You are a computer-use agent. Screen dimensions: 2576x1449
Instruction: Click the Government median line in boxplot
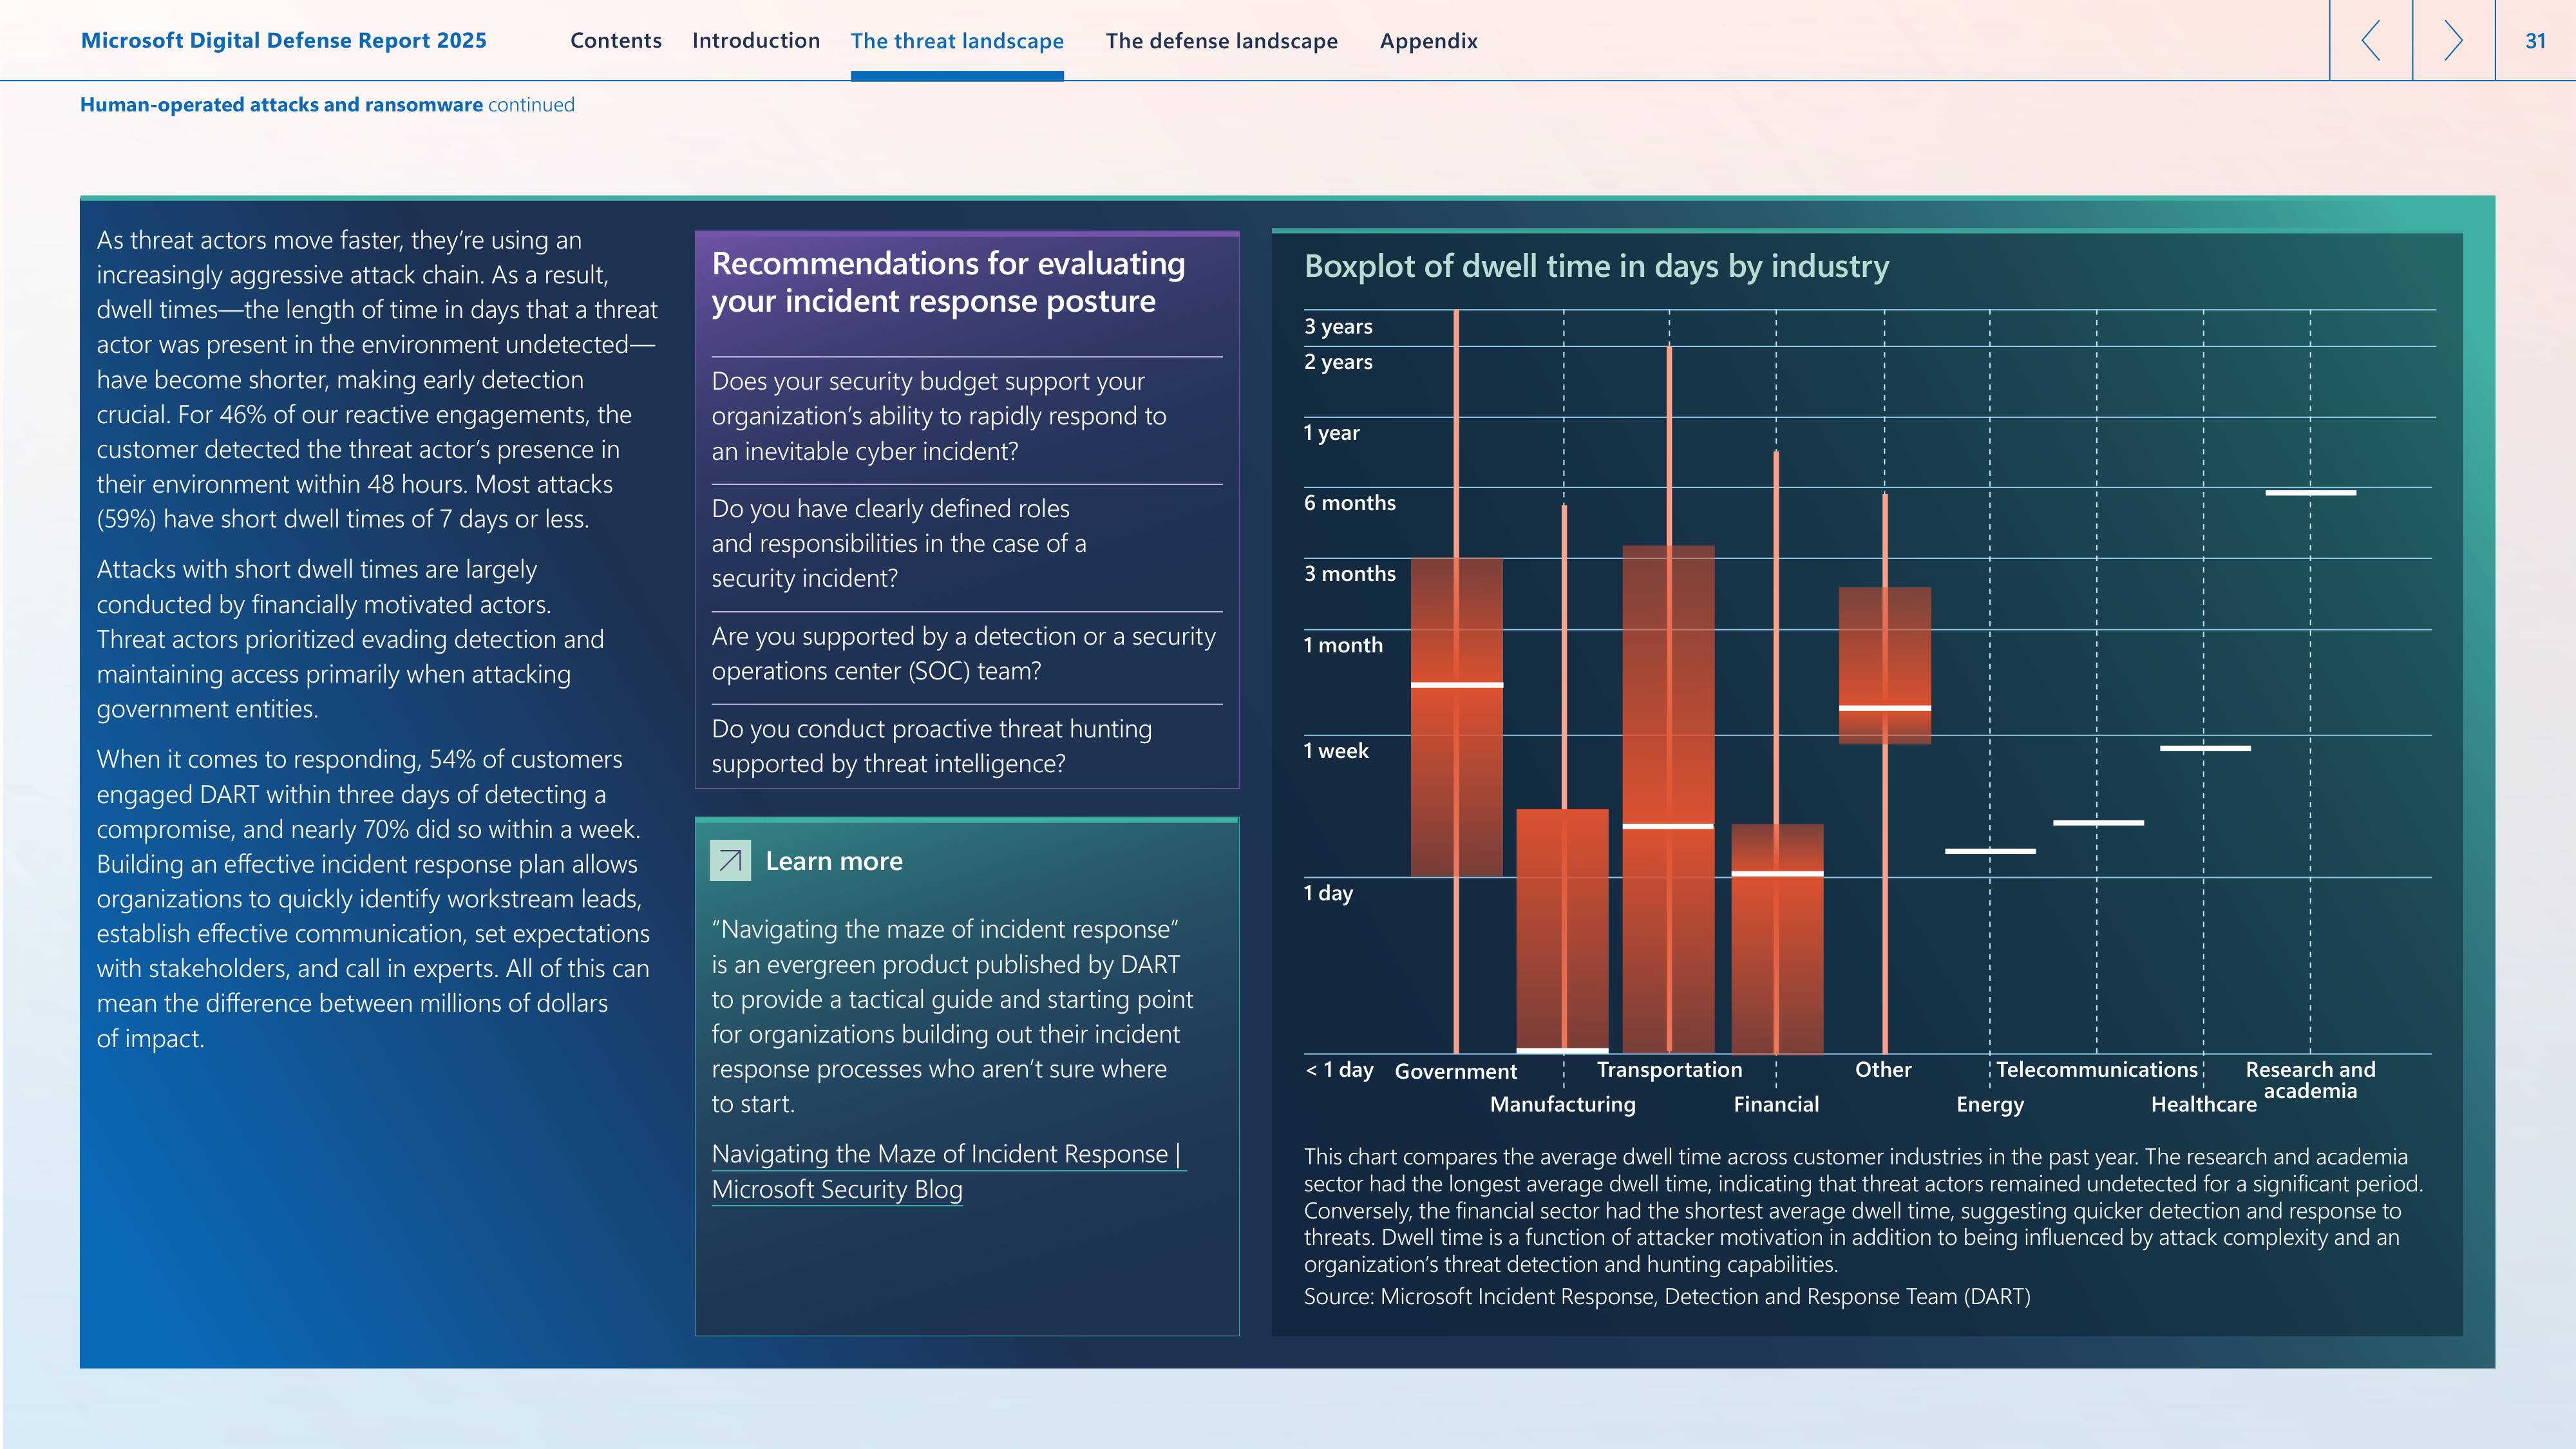(x=1456, y=685)
